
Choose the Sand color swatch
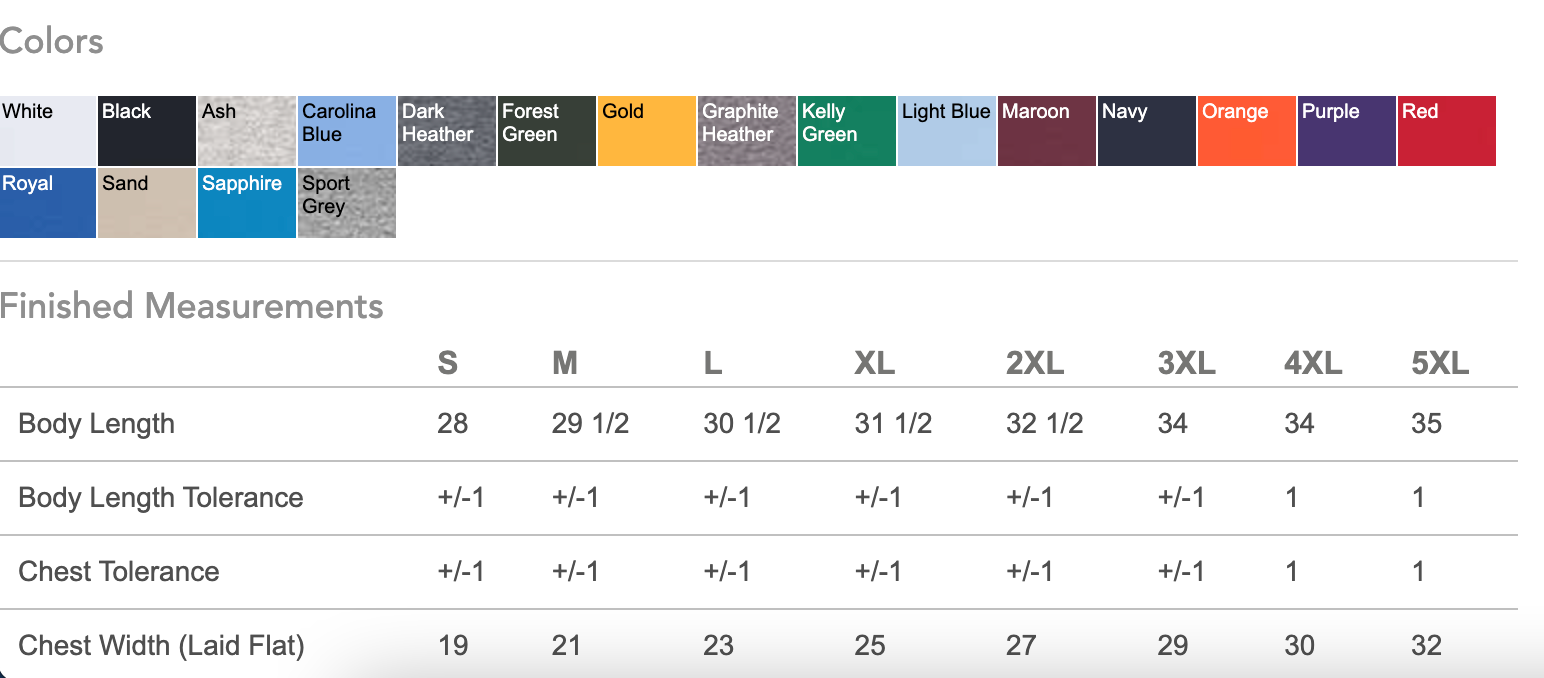147,203
